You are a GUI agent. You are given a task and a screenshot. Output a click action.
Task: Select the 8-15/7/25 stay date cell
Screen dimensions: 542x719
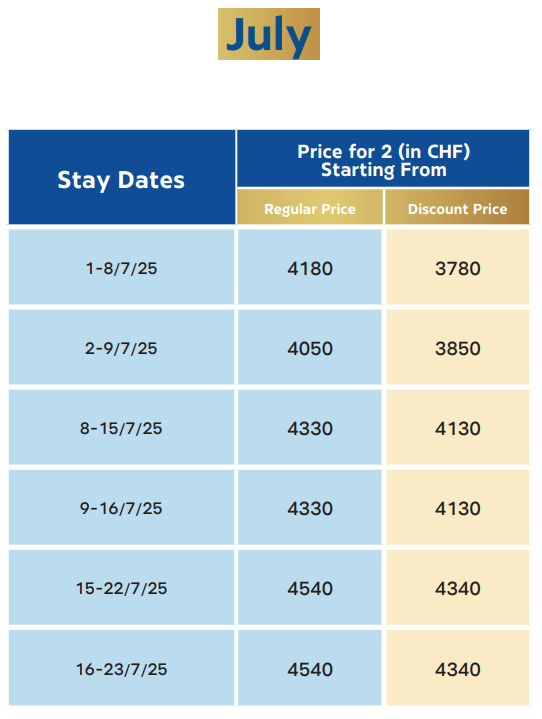coord(122,427)
